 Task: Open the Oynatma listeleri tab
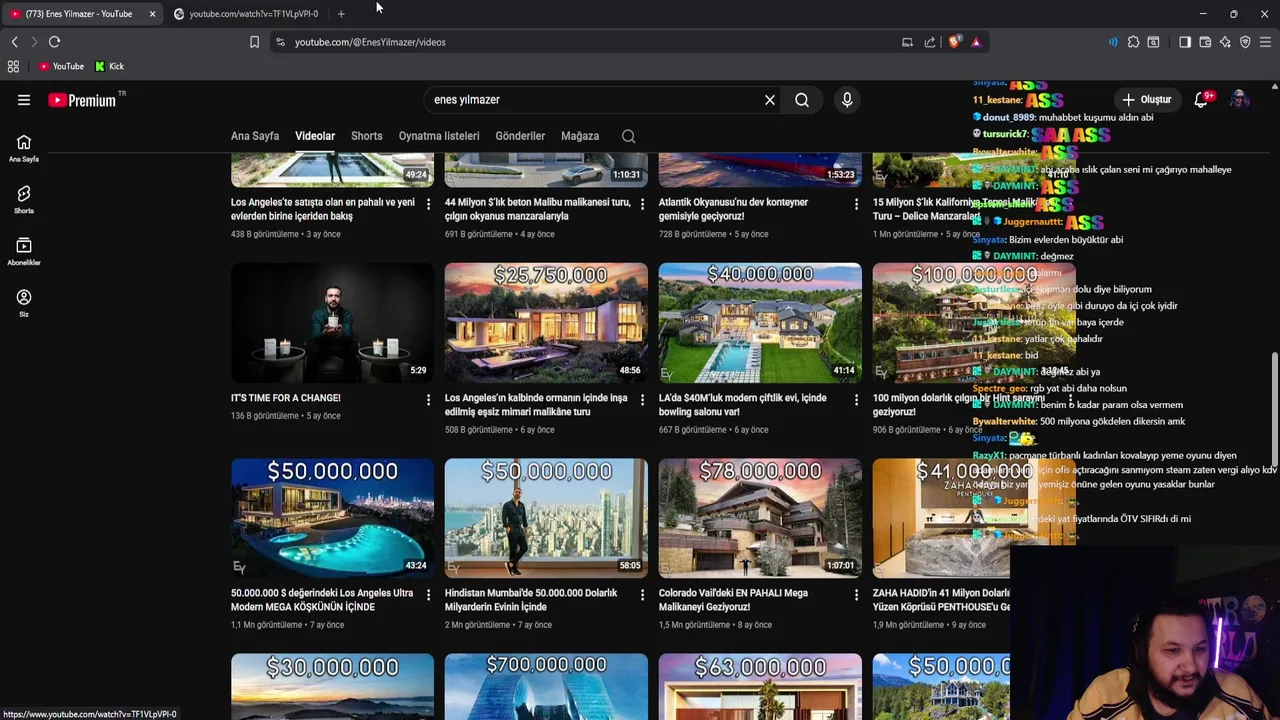point(439,136)
